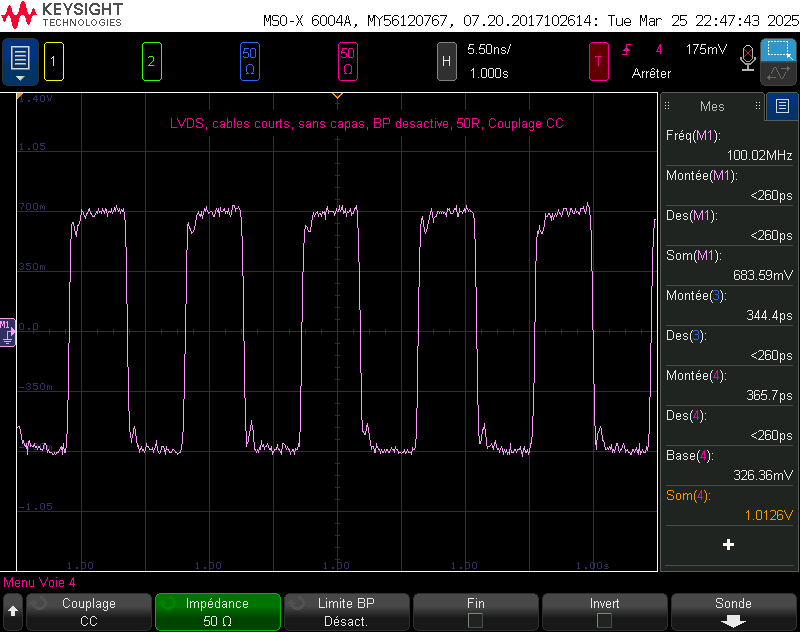This screenshot has height=632, width=800.
Task: Open the main menu list icon
Action: click(x=20, y=62)
